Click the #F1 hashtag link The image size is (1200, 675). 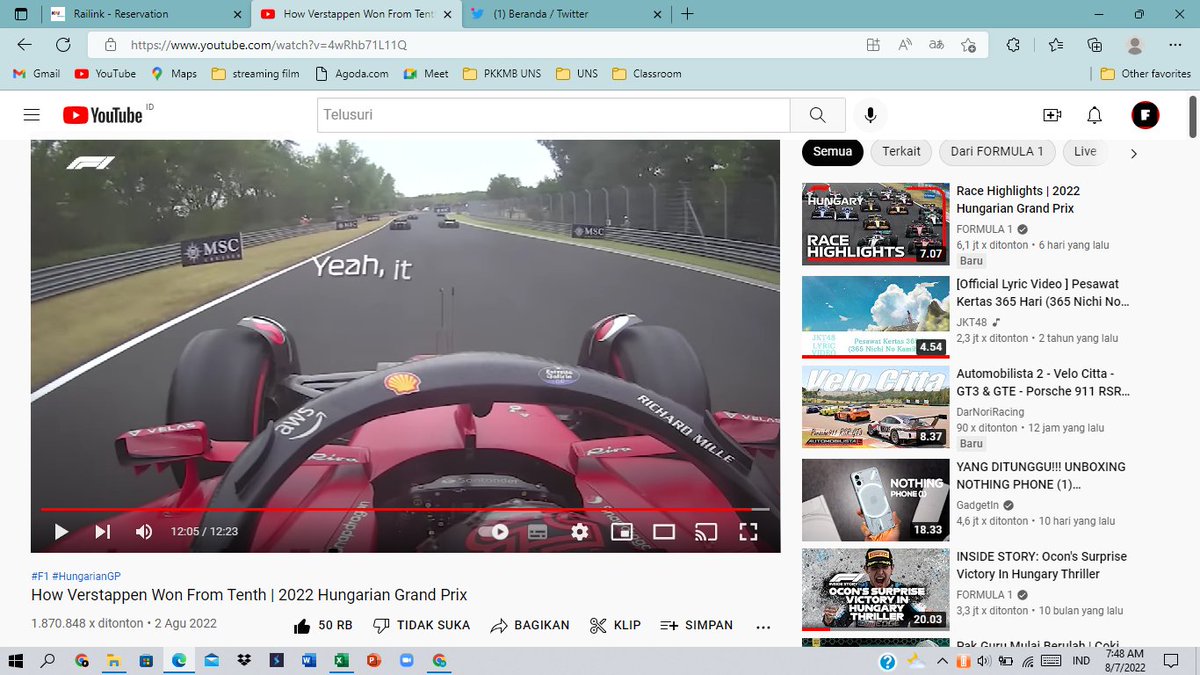pos(40,576)
